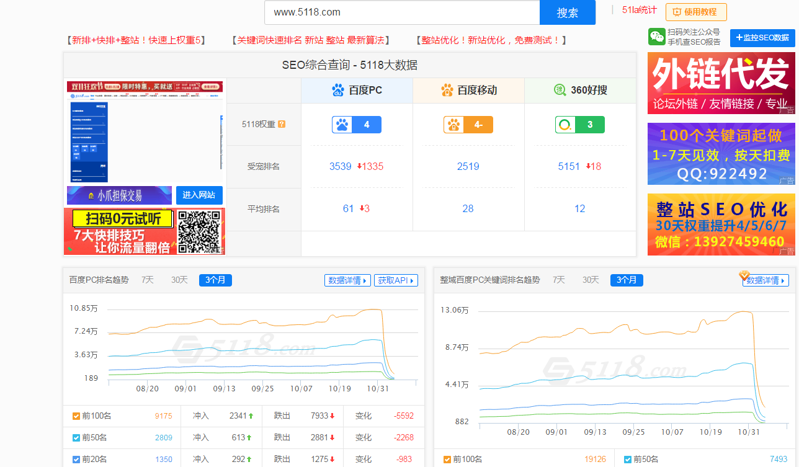799x467 pixels.
Task: Select 7天 tab in 整域百度PC关键词排名趋势 chart
Action: (559, 280)
